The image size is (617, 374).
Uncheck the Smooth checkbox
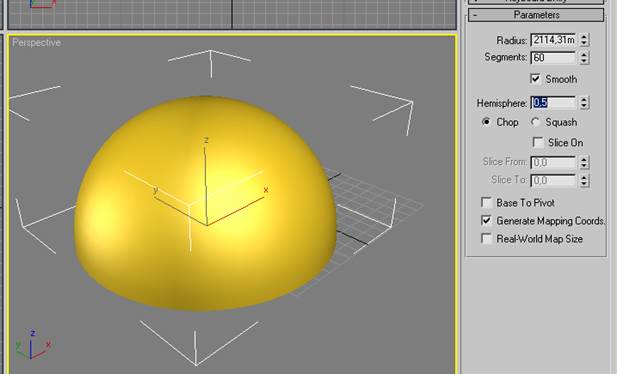pos(535,79)
